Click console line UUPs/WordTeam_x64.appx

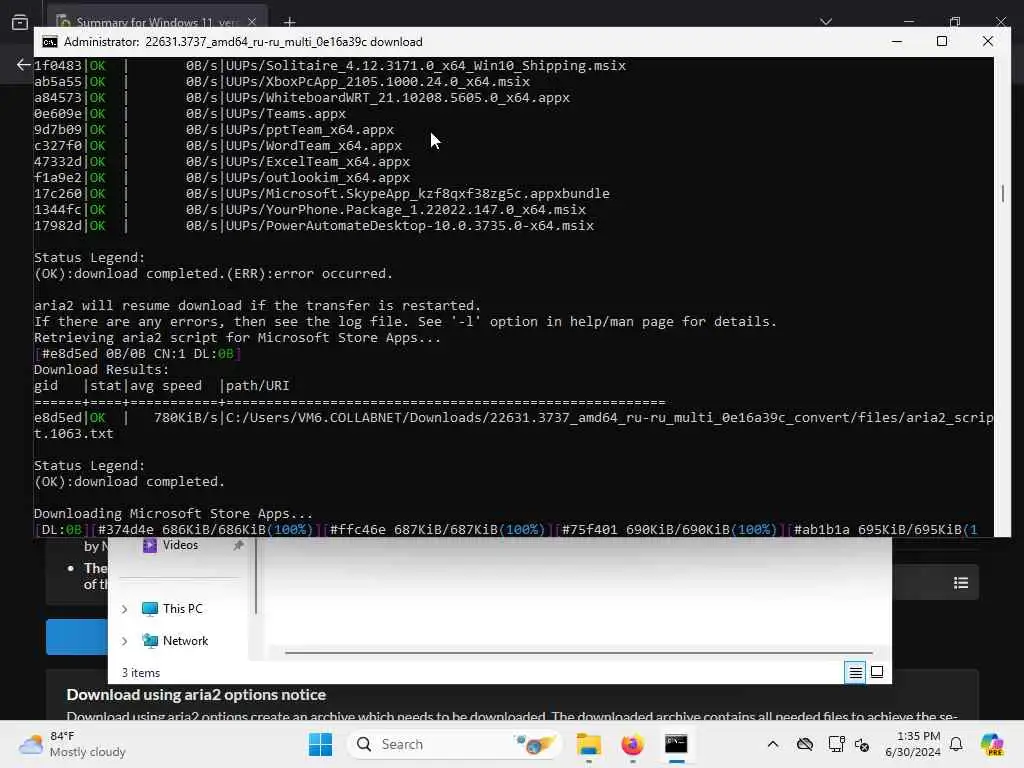313,146
